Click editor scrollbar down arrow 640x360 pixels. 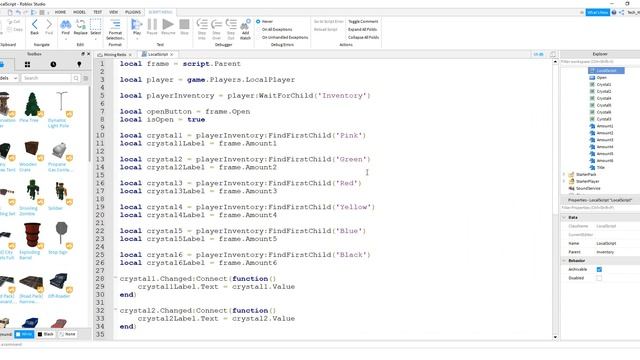click(x=555, y=337)
